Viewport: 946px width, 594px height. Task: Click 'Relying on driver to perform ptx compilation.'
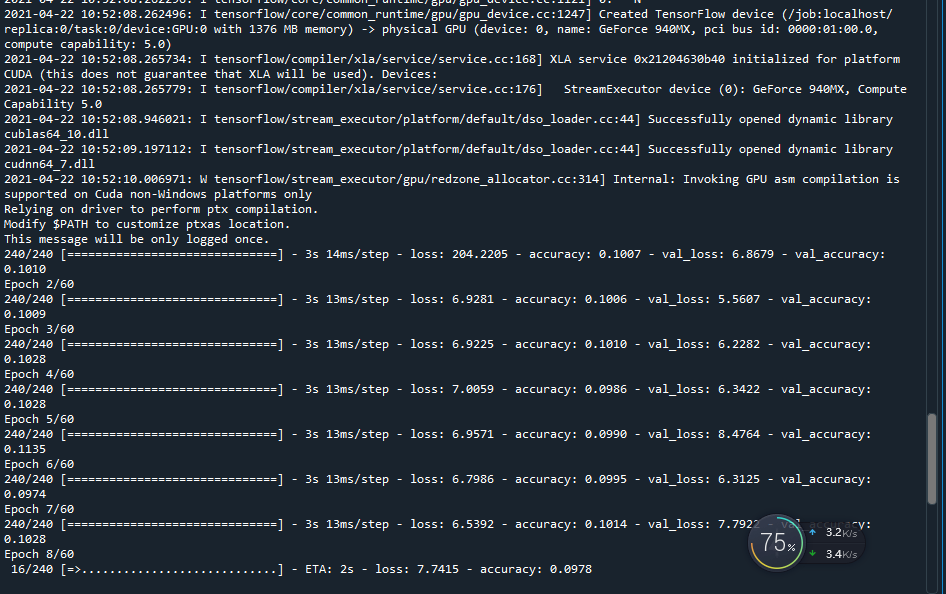(x=161, y=209)
